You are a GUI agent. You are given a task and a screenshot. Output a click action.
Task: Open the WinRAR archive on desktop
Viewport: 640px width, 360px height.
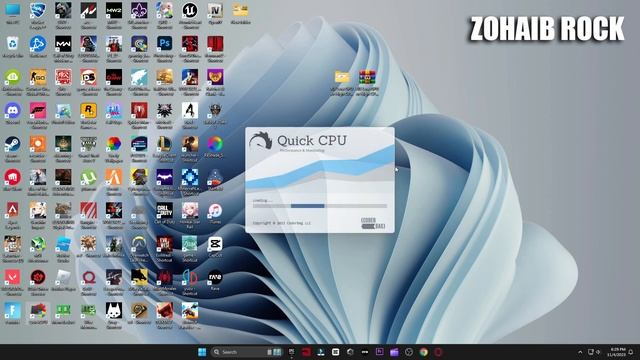[367, 78]
